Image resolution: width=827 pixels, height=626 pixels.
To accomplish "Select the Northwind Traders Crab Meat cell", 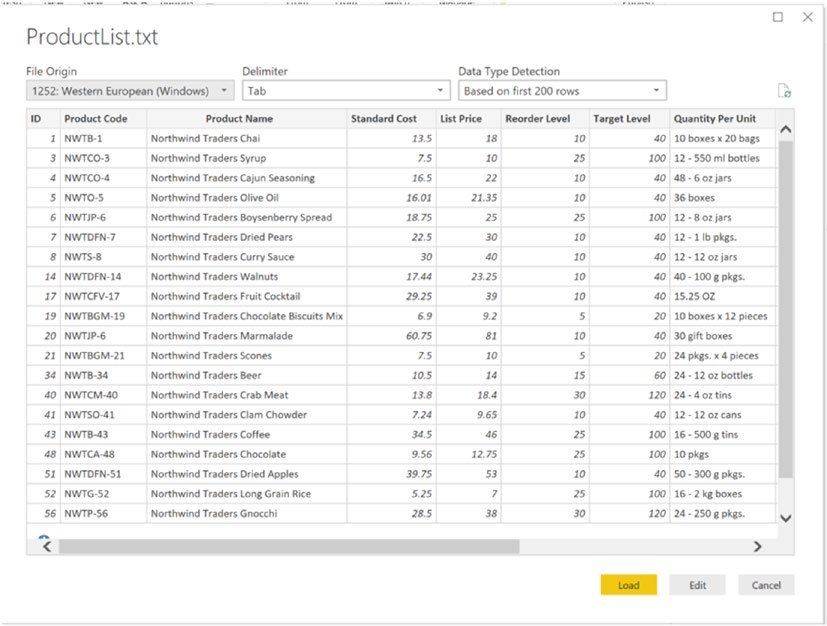I will (247, 395).
